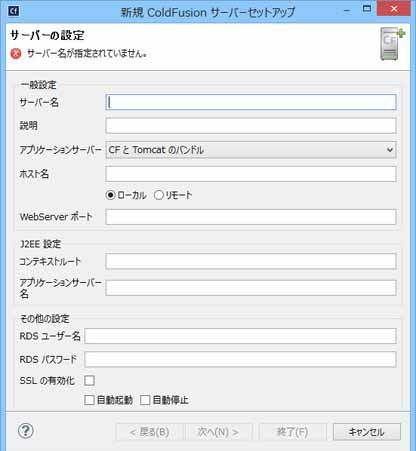Check the 自動停止 checkbox
416x451 pixels.
coord(145,400)
